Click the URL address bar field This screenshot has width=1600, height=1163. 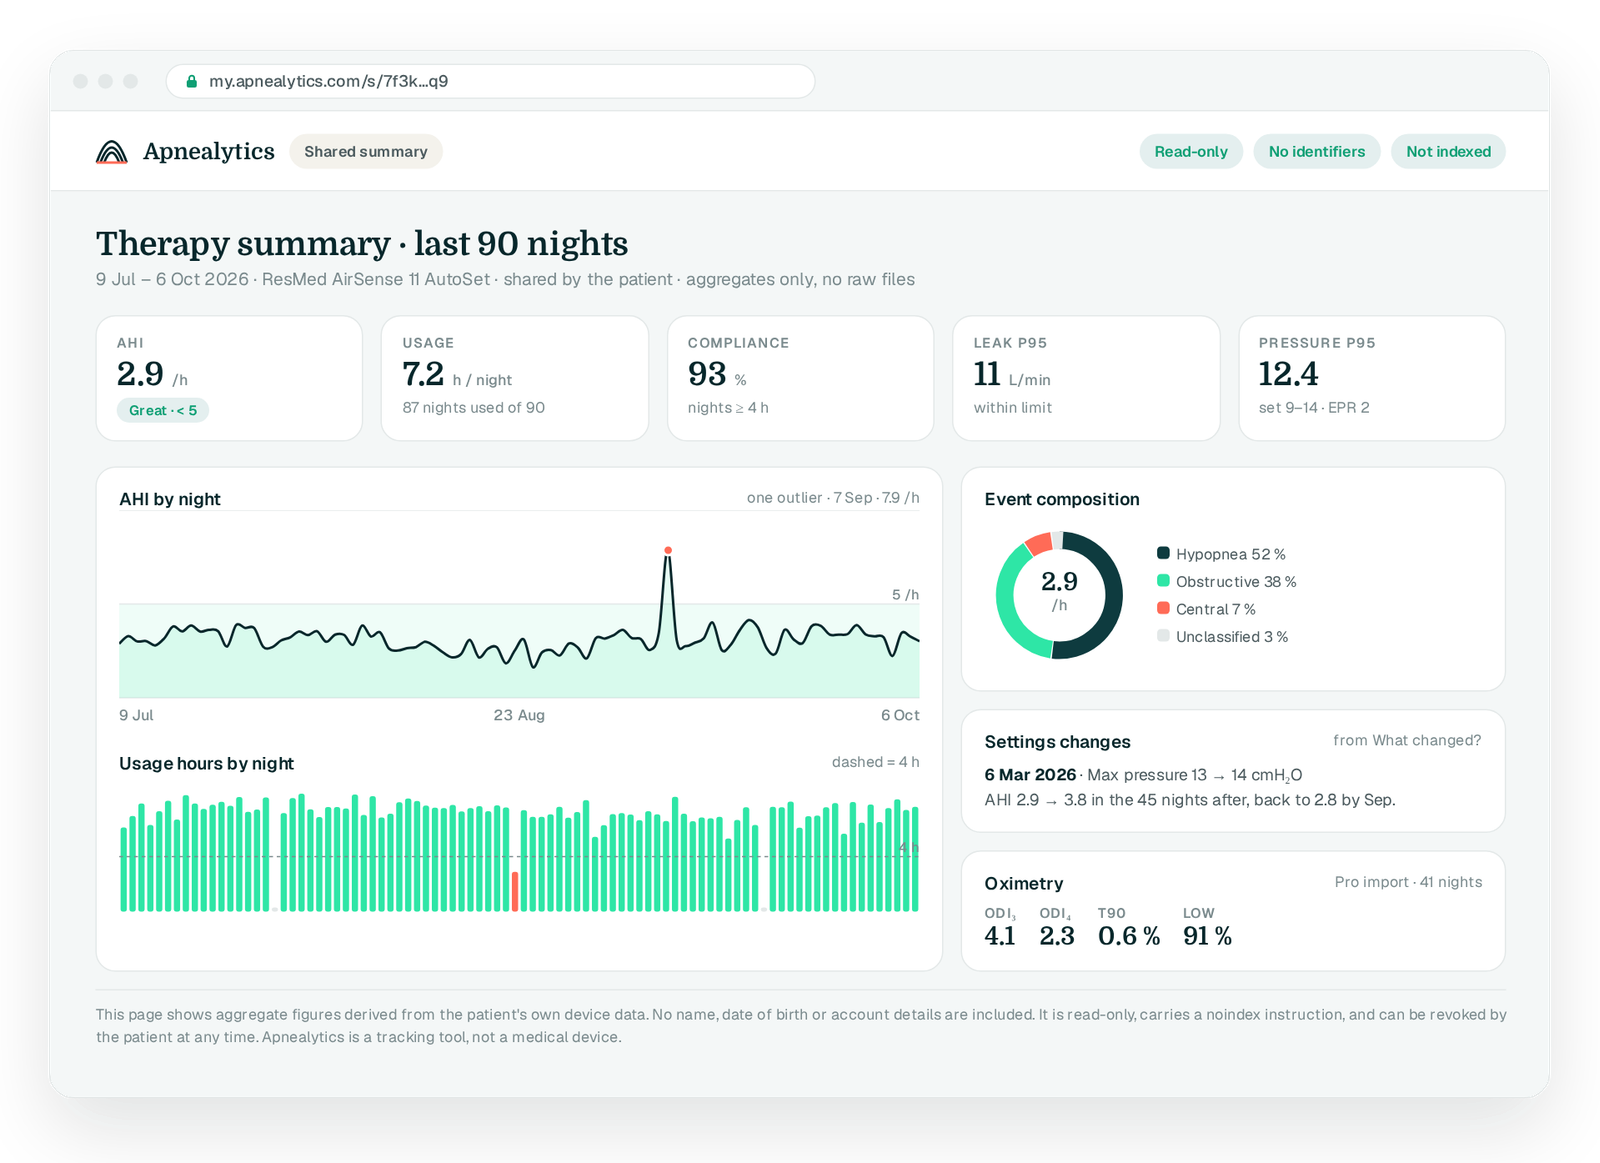(x=490, y=81)
